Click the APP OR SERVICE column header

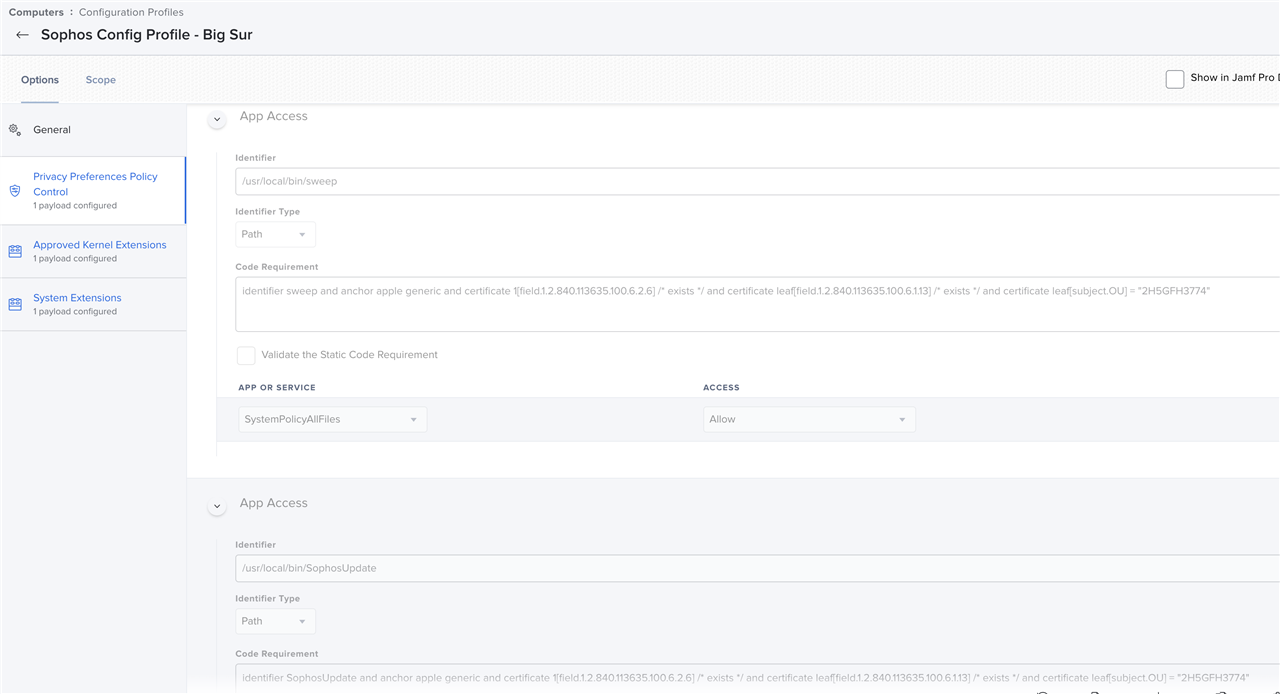[277, 387]
